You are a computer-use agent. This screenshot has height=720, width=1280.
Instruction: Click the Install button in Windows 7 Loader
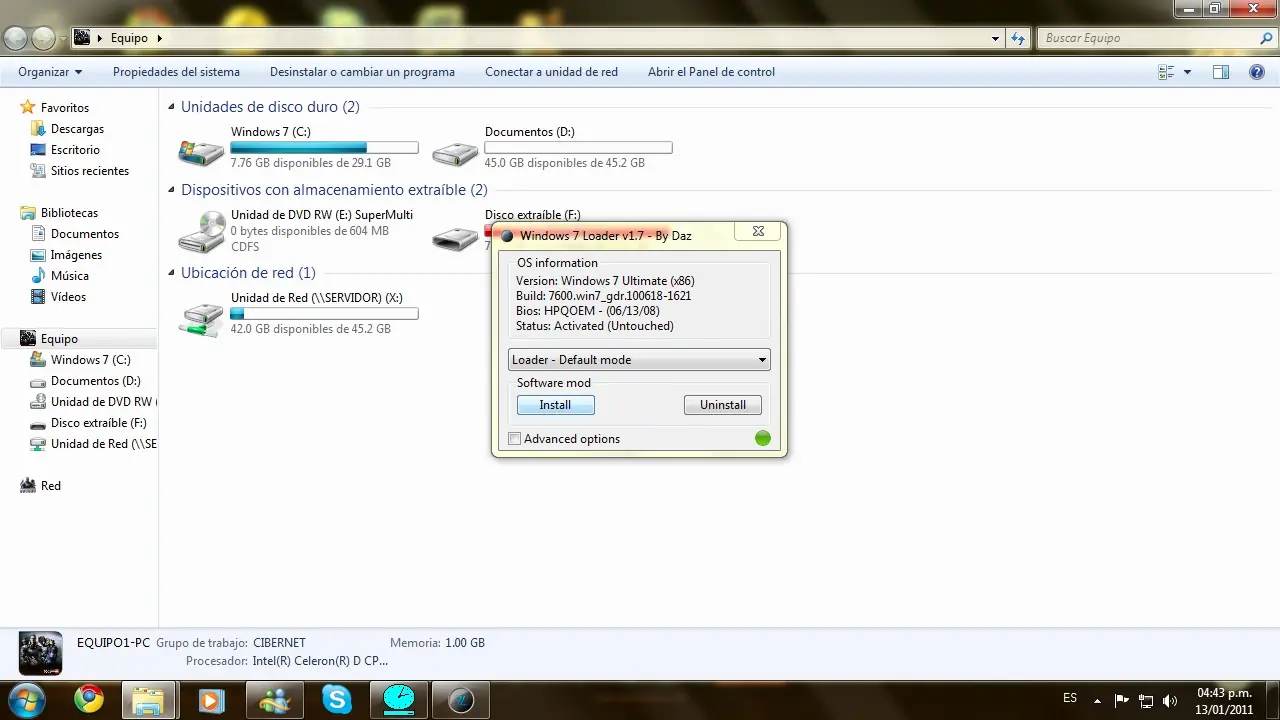click(x=555, y=404)
